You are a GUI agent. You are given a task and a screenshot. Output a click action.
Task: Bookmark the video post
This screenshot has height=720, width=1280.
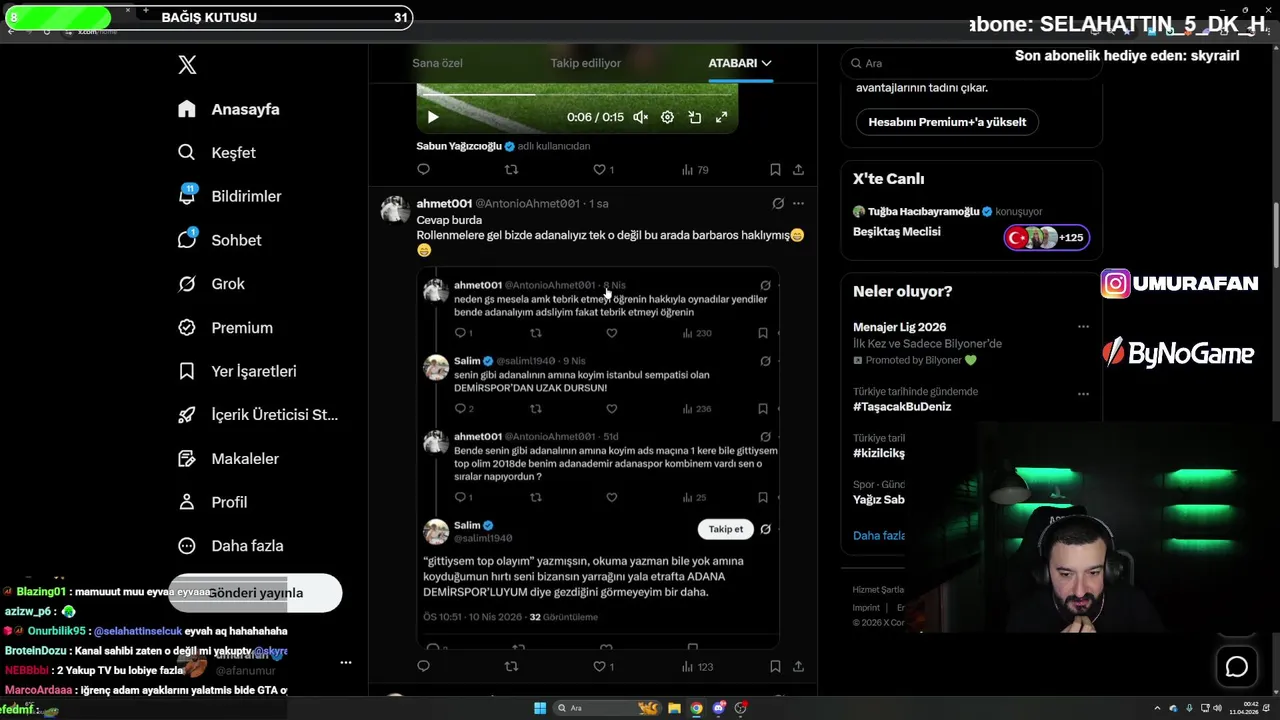[775, 170]
